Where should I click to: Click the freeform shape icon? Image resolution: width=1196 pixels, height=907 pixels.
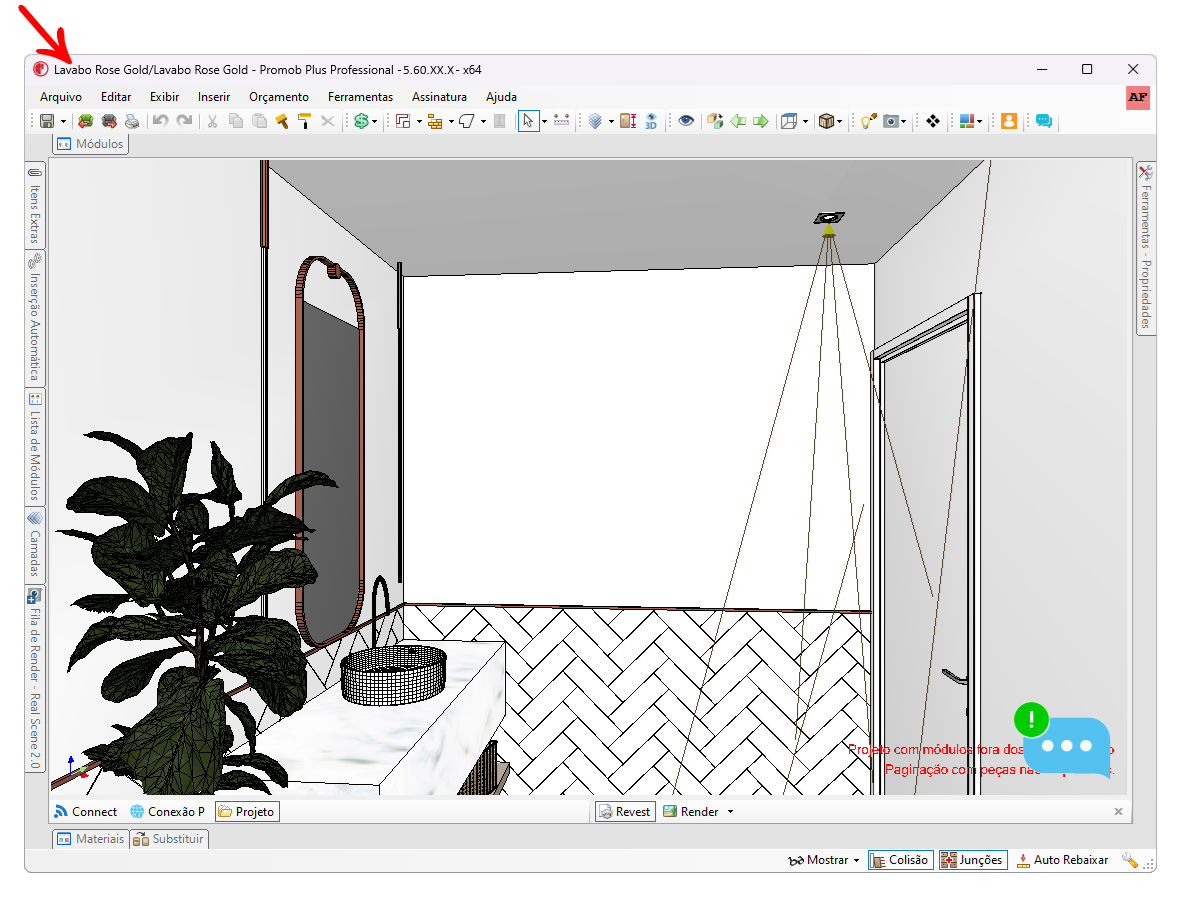467,121
